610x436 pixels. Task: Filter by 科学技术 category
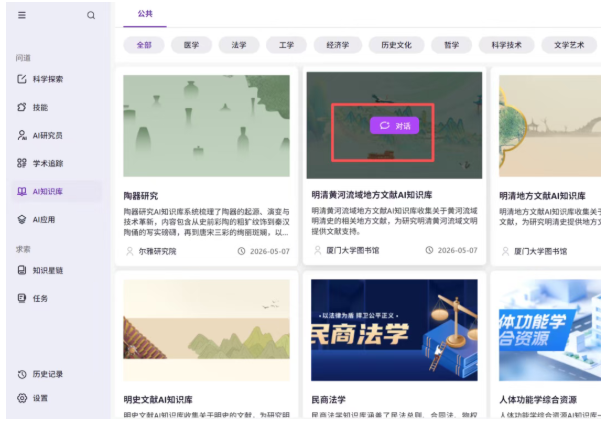click(507, 45)
